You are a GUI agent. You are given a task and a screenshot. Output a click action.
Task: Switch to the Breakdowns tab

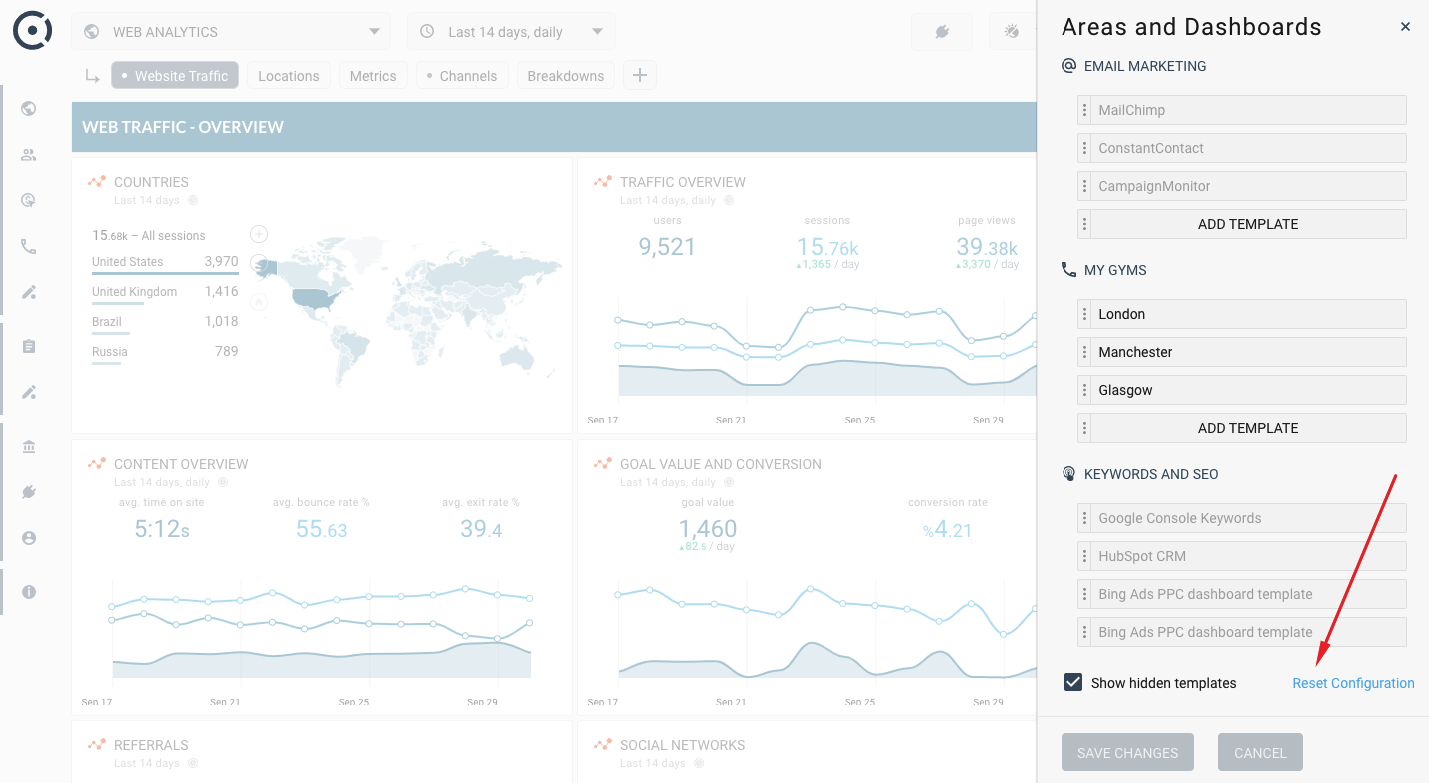pos(566,76)
